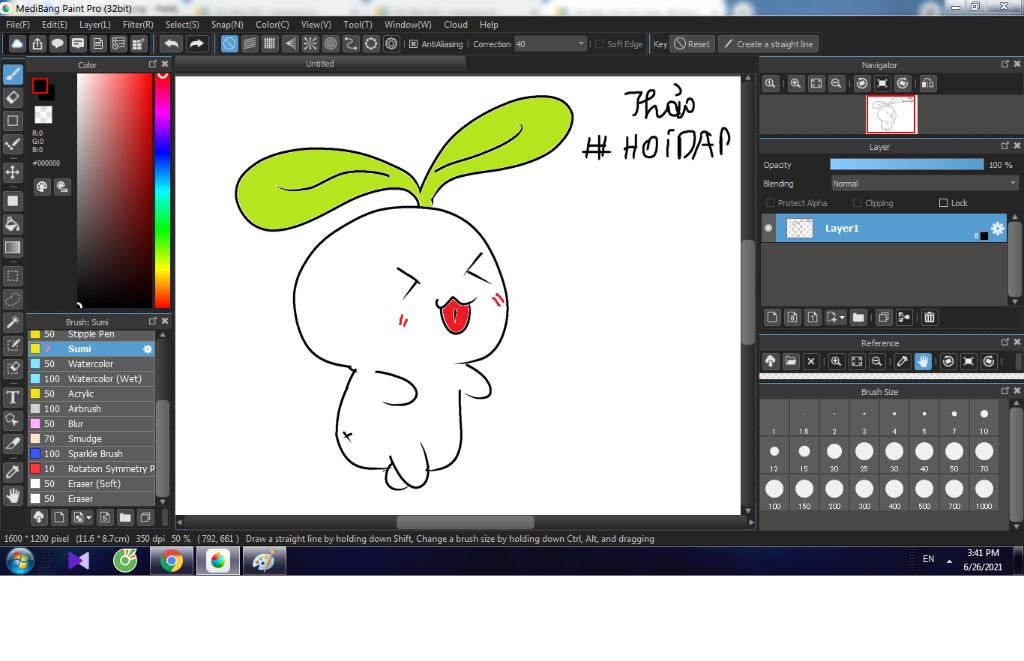Open the Snap menu
The width and height of the screenshot is (1024, 661).
click(x=227, y=24)
